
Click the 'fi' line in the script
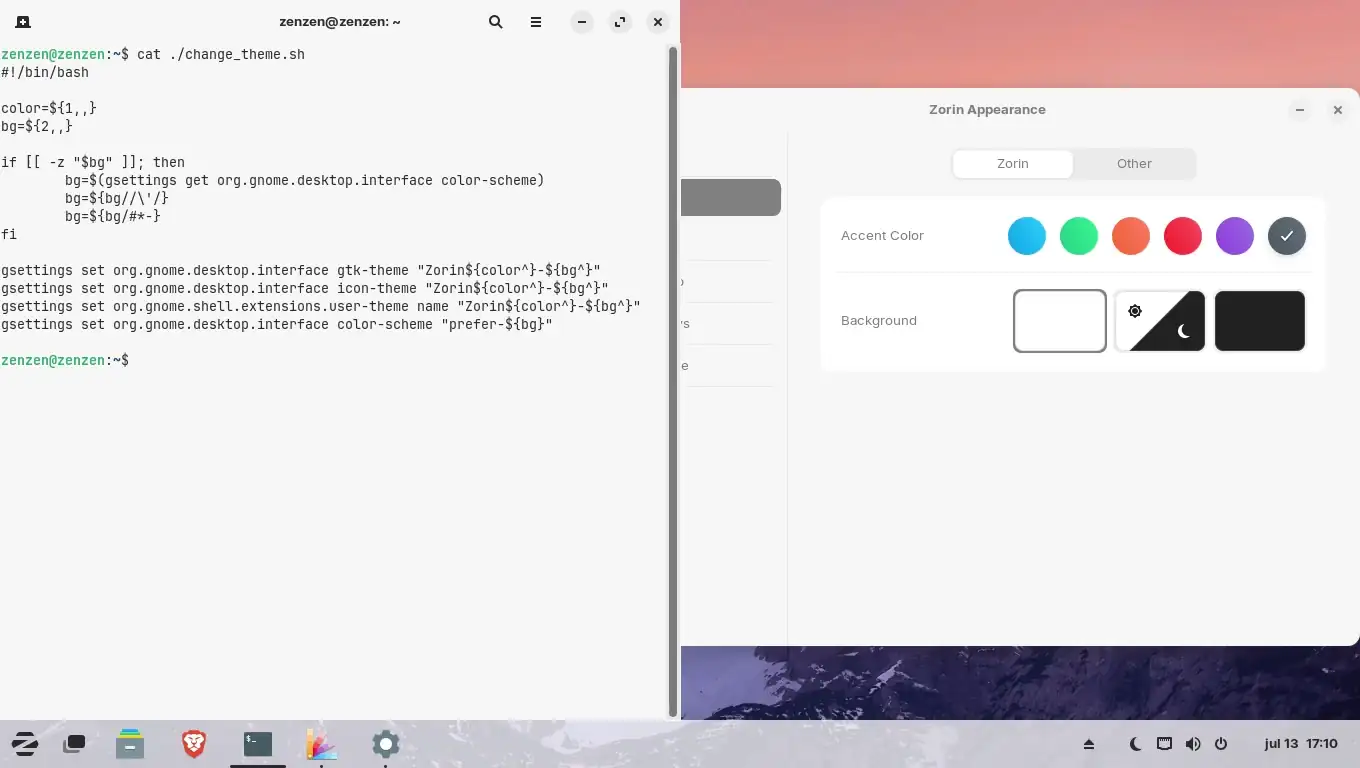9,234
